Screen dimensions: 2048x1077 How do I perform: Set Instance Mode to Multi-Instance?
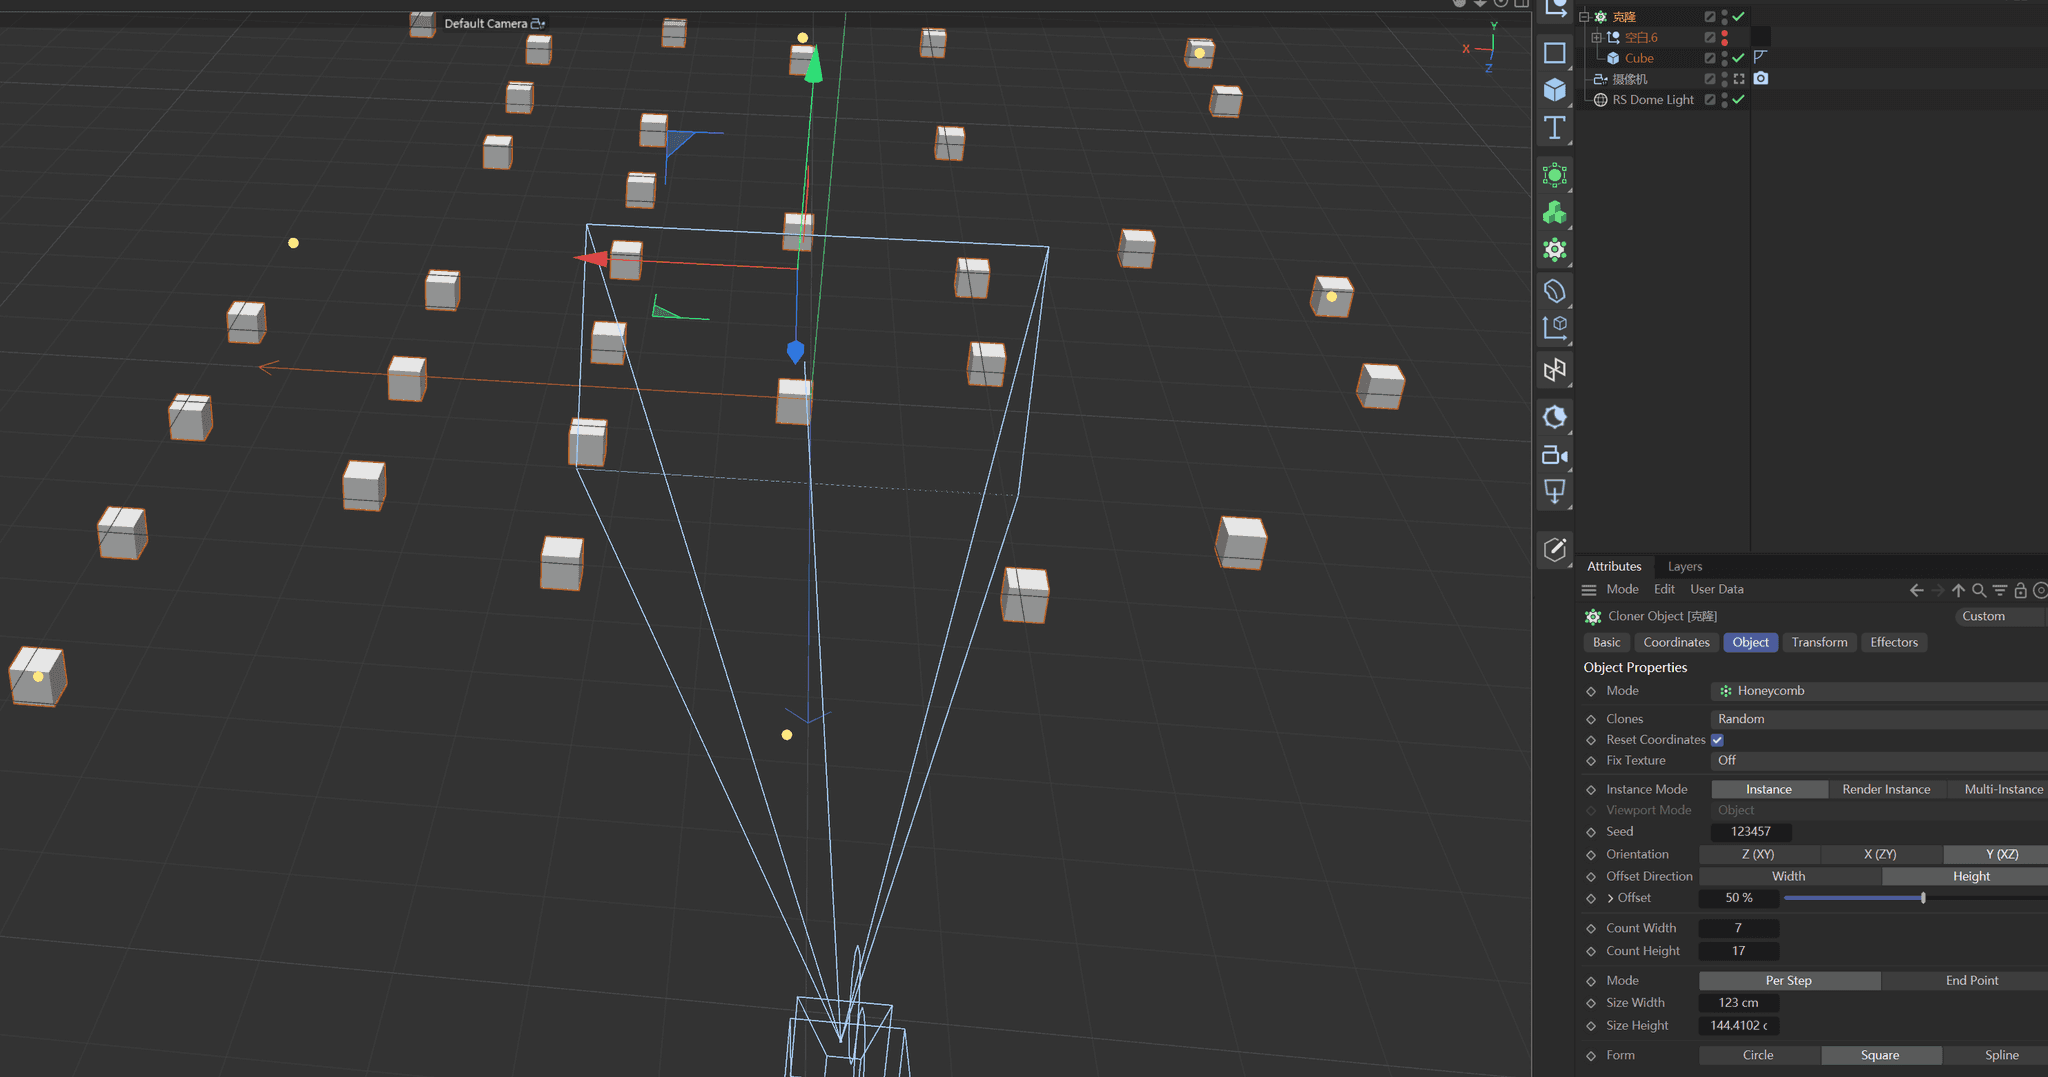pyautogui.click(x=2000, y=789)
